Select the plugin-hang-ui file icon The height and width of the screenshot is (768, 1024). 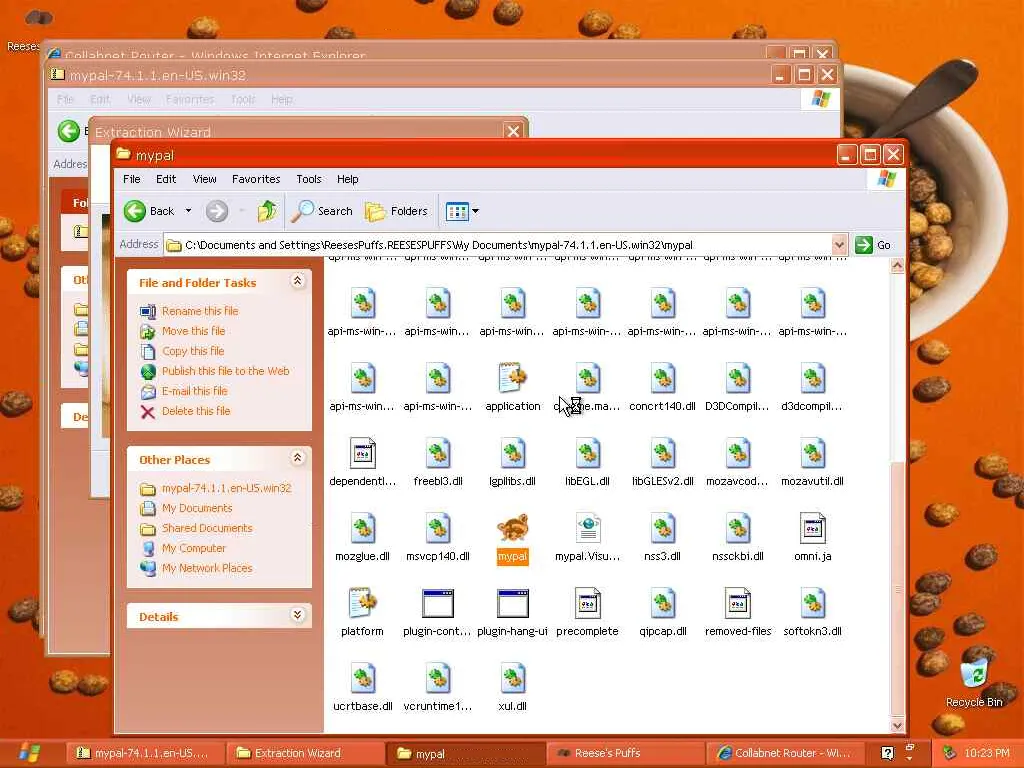pyautogui.click(x=513, y=603)
